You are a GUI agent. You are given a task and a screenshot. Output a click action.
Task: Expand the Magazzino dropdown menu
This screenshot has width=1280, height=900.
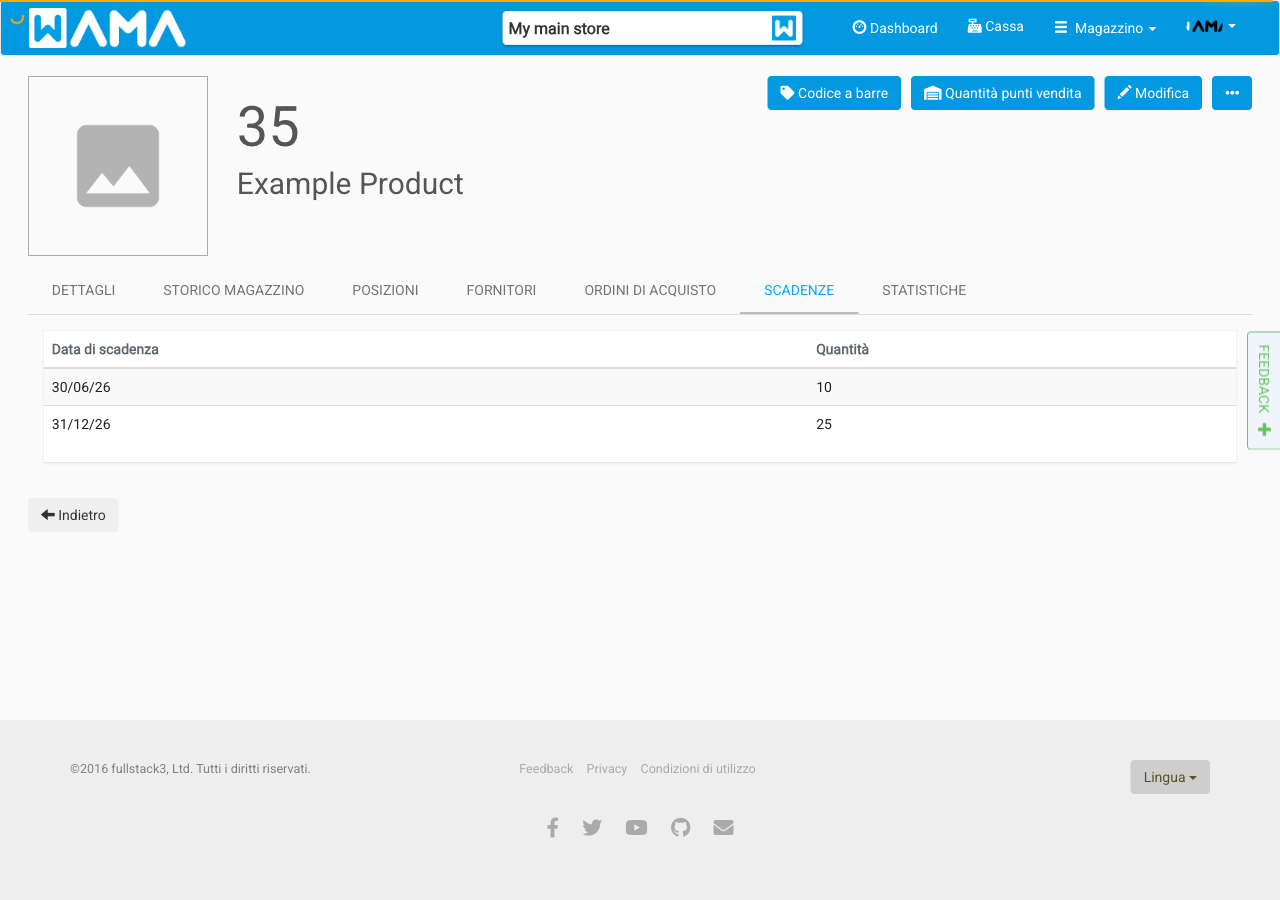pyautogui.click(x=1105, y=28)
